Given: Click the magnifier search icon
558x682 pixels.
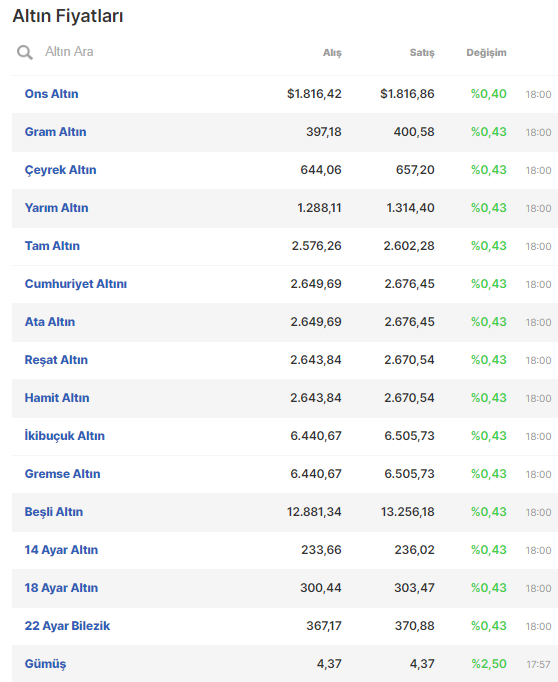Looking at the screenshot, I should coord(25,52).
